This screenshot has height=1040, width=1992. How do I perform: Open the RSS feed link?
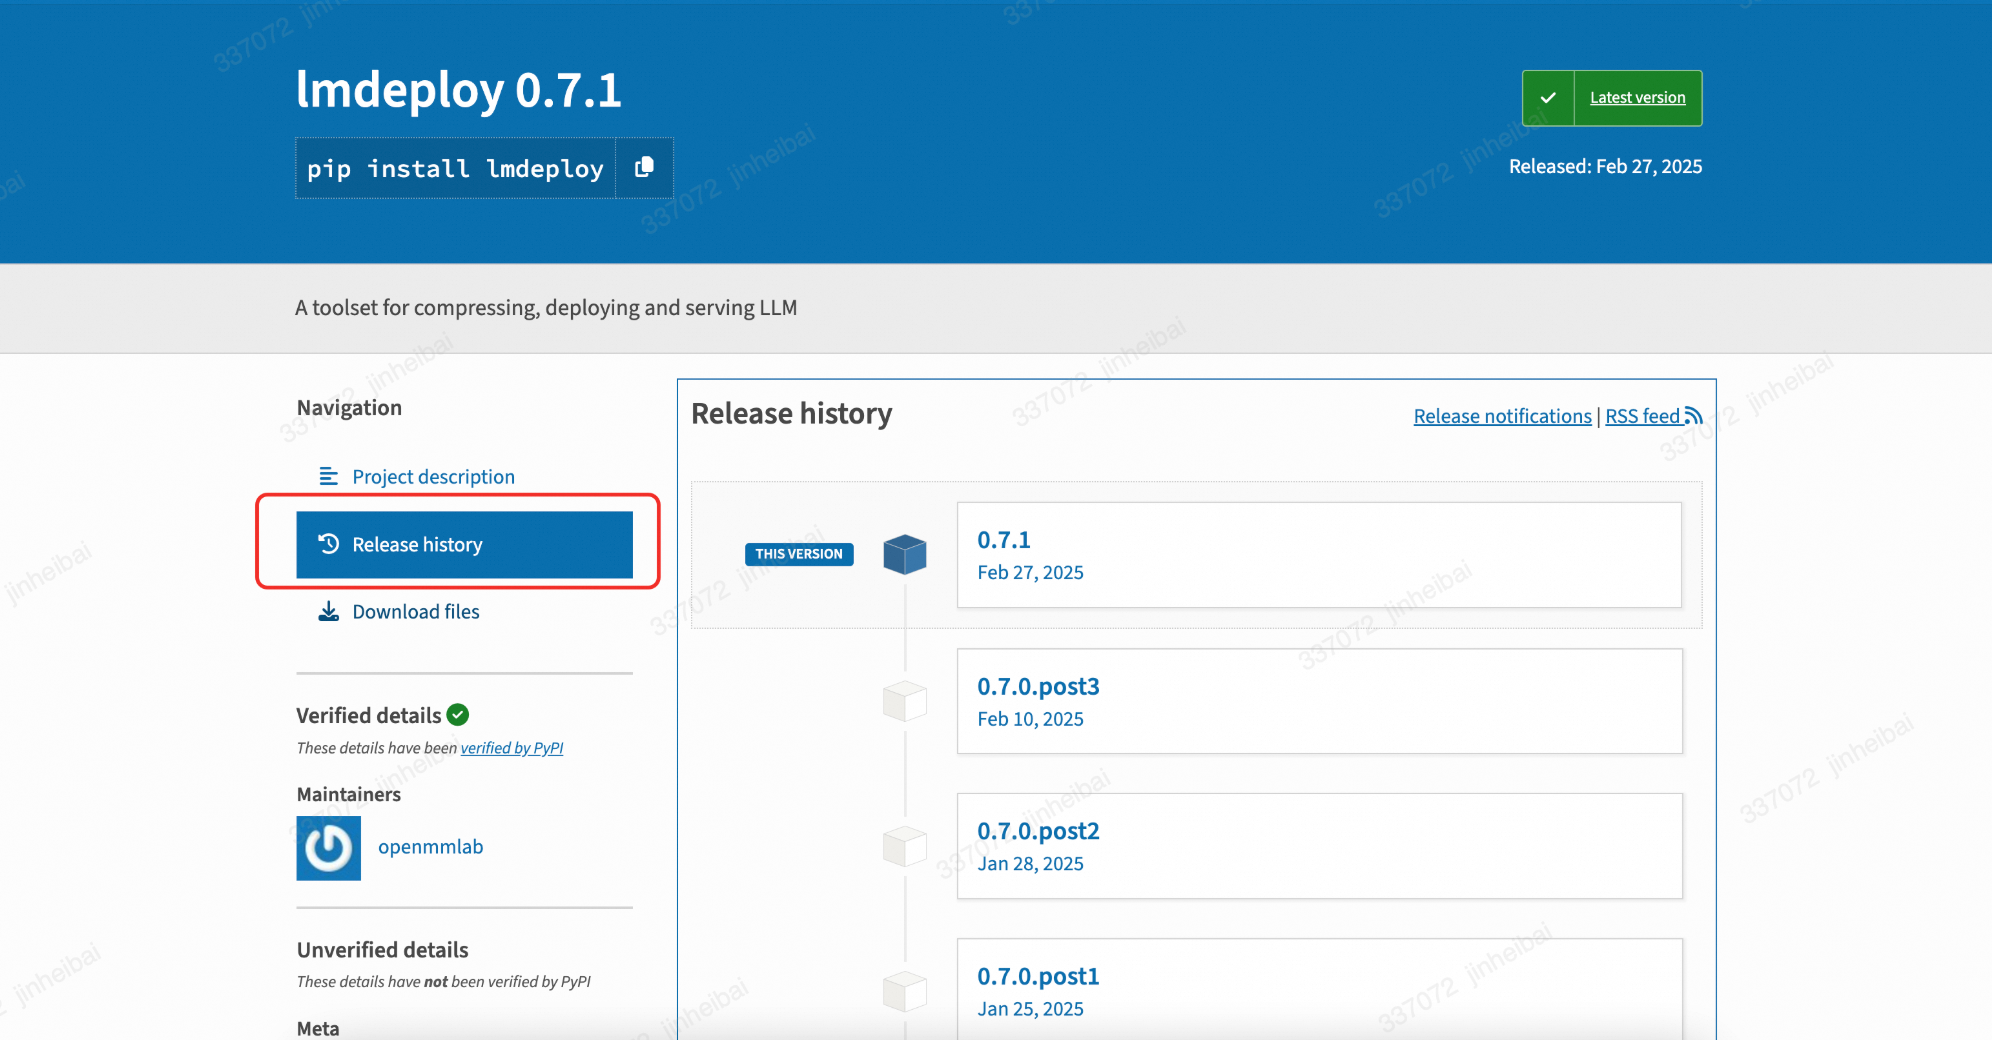(1643, 416)
